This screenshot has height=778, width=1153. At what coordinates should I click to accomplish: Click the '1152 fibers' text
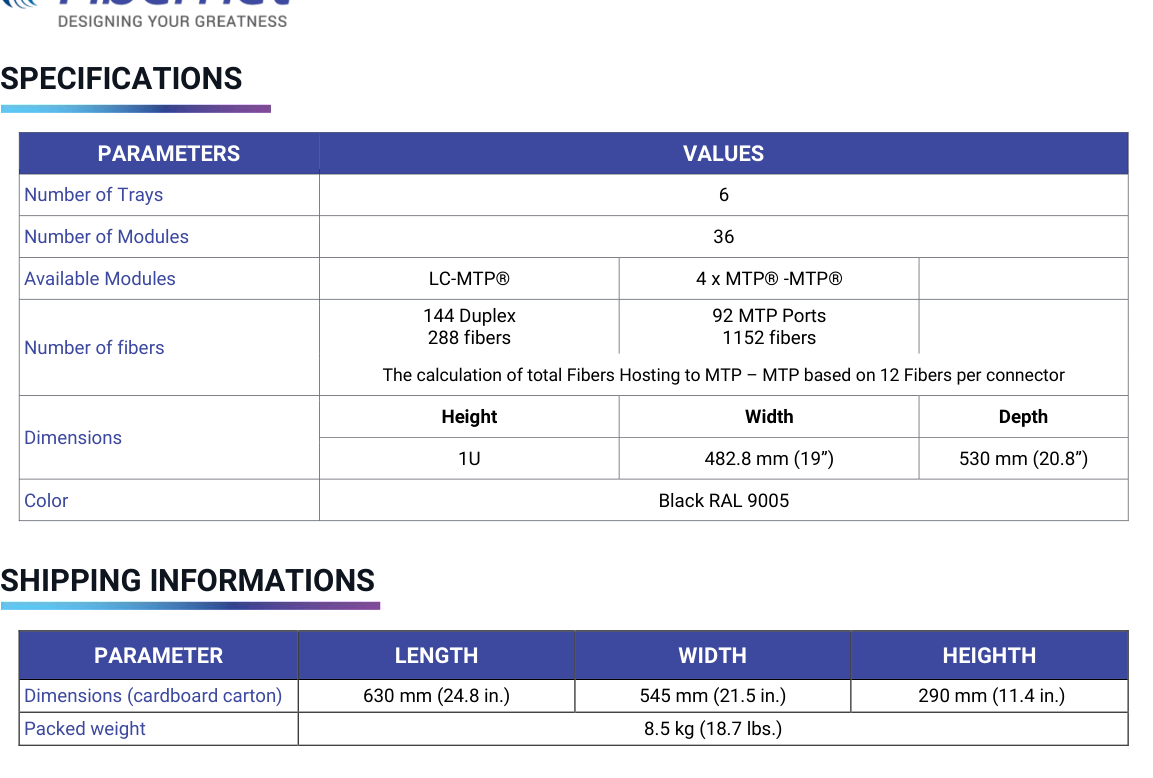[x=769, y=338]
